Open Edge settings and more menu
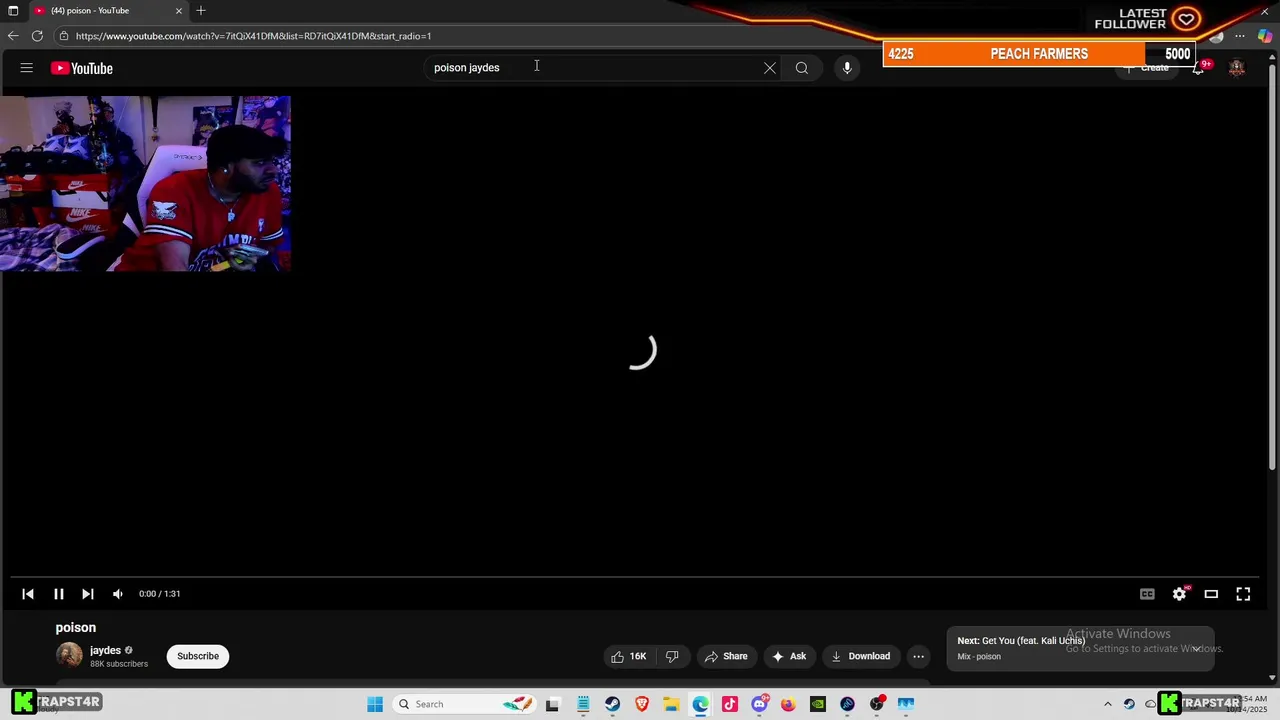Screen dimensions: 1280x720 point(1240,36)
